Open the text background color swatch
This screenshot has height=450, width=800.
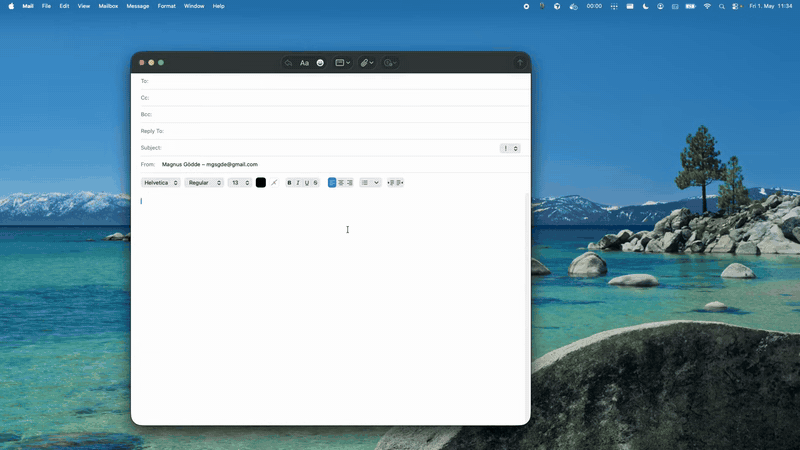(274, 183)
